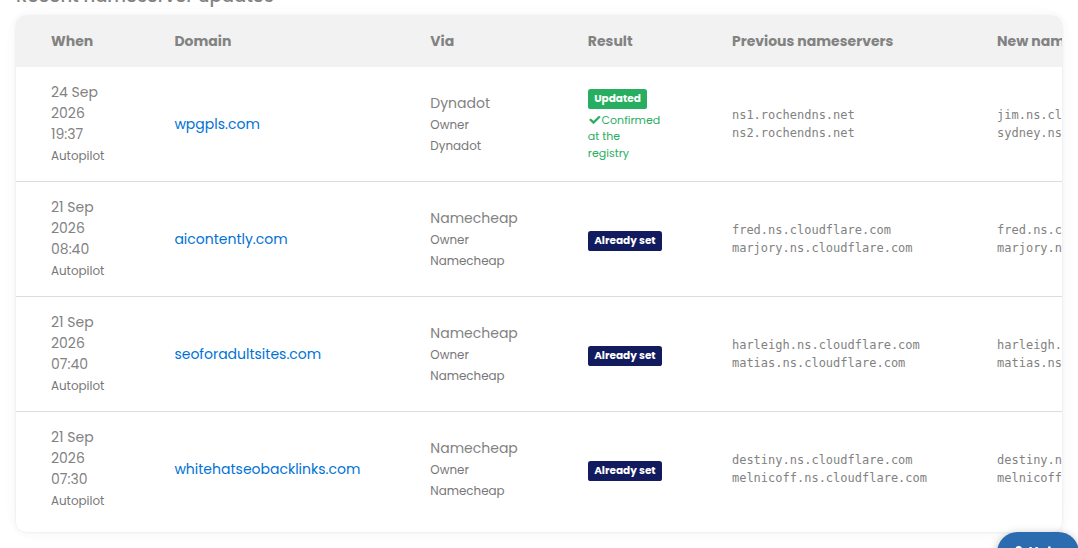Image resolution: width=1078 pixels, height=548 pixels.
Task: Click the 24 Sep date in the wpgpls.com row
Action: (74, 92)
